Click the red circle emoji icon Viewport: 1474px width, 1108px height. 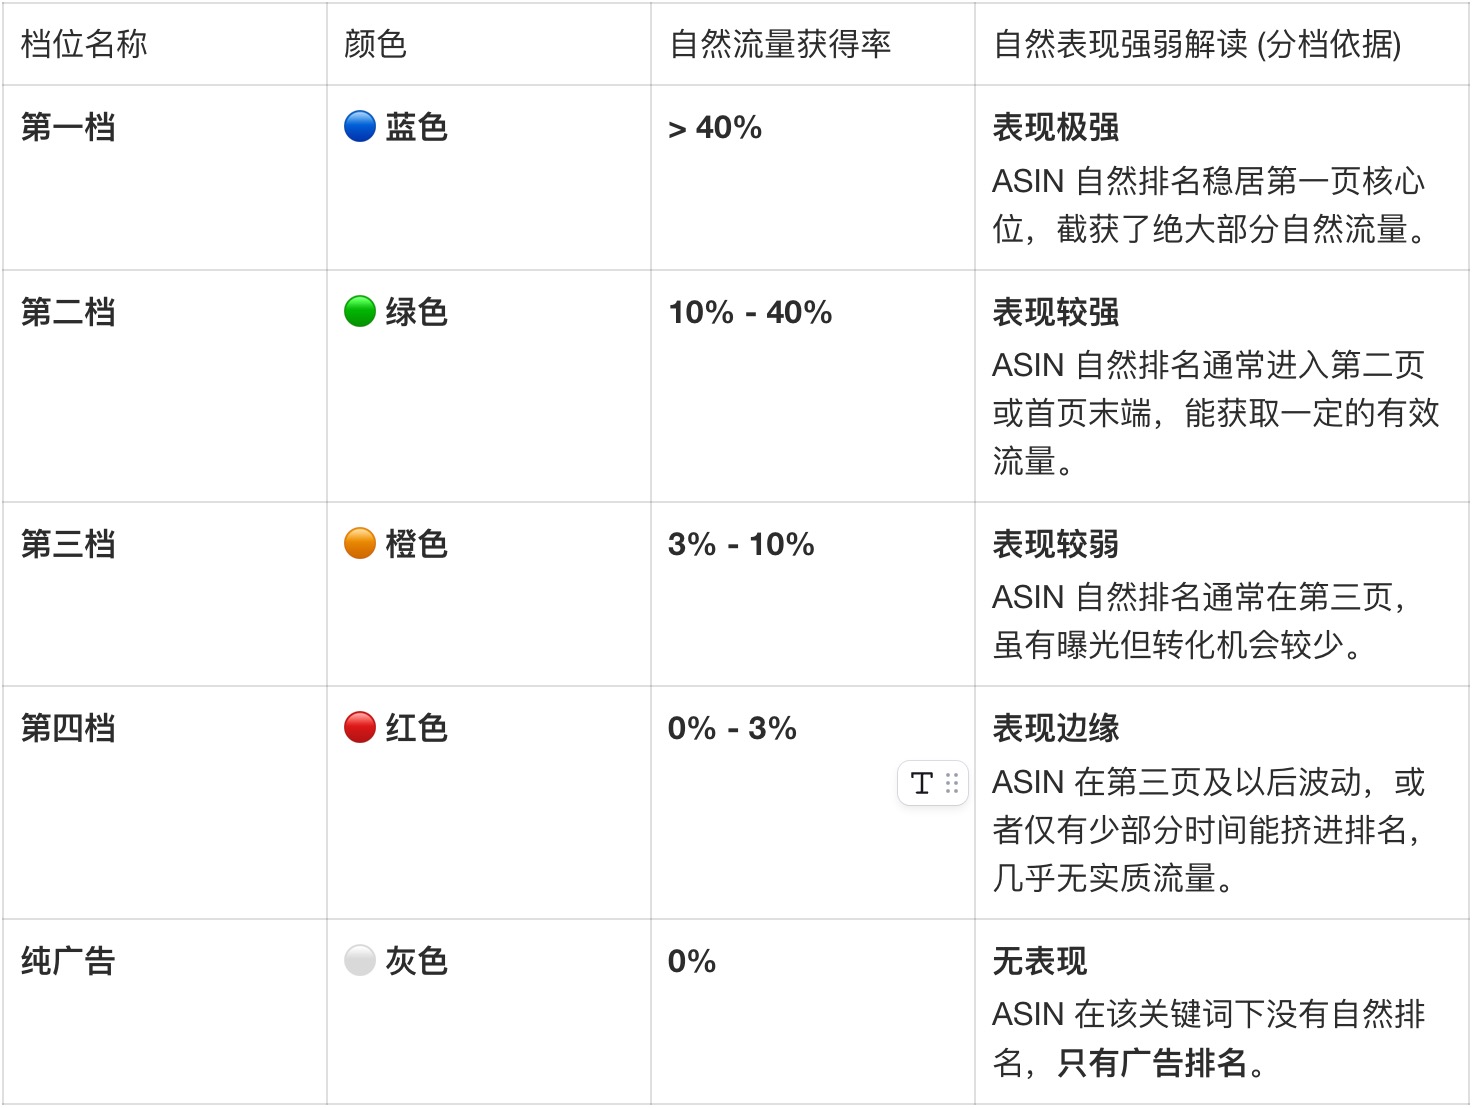coord(360,728)
